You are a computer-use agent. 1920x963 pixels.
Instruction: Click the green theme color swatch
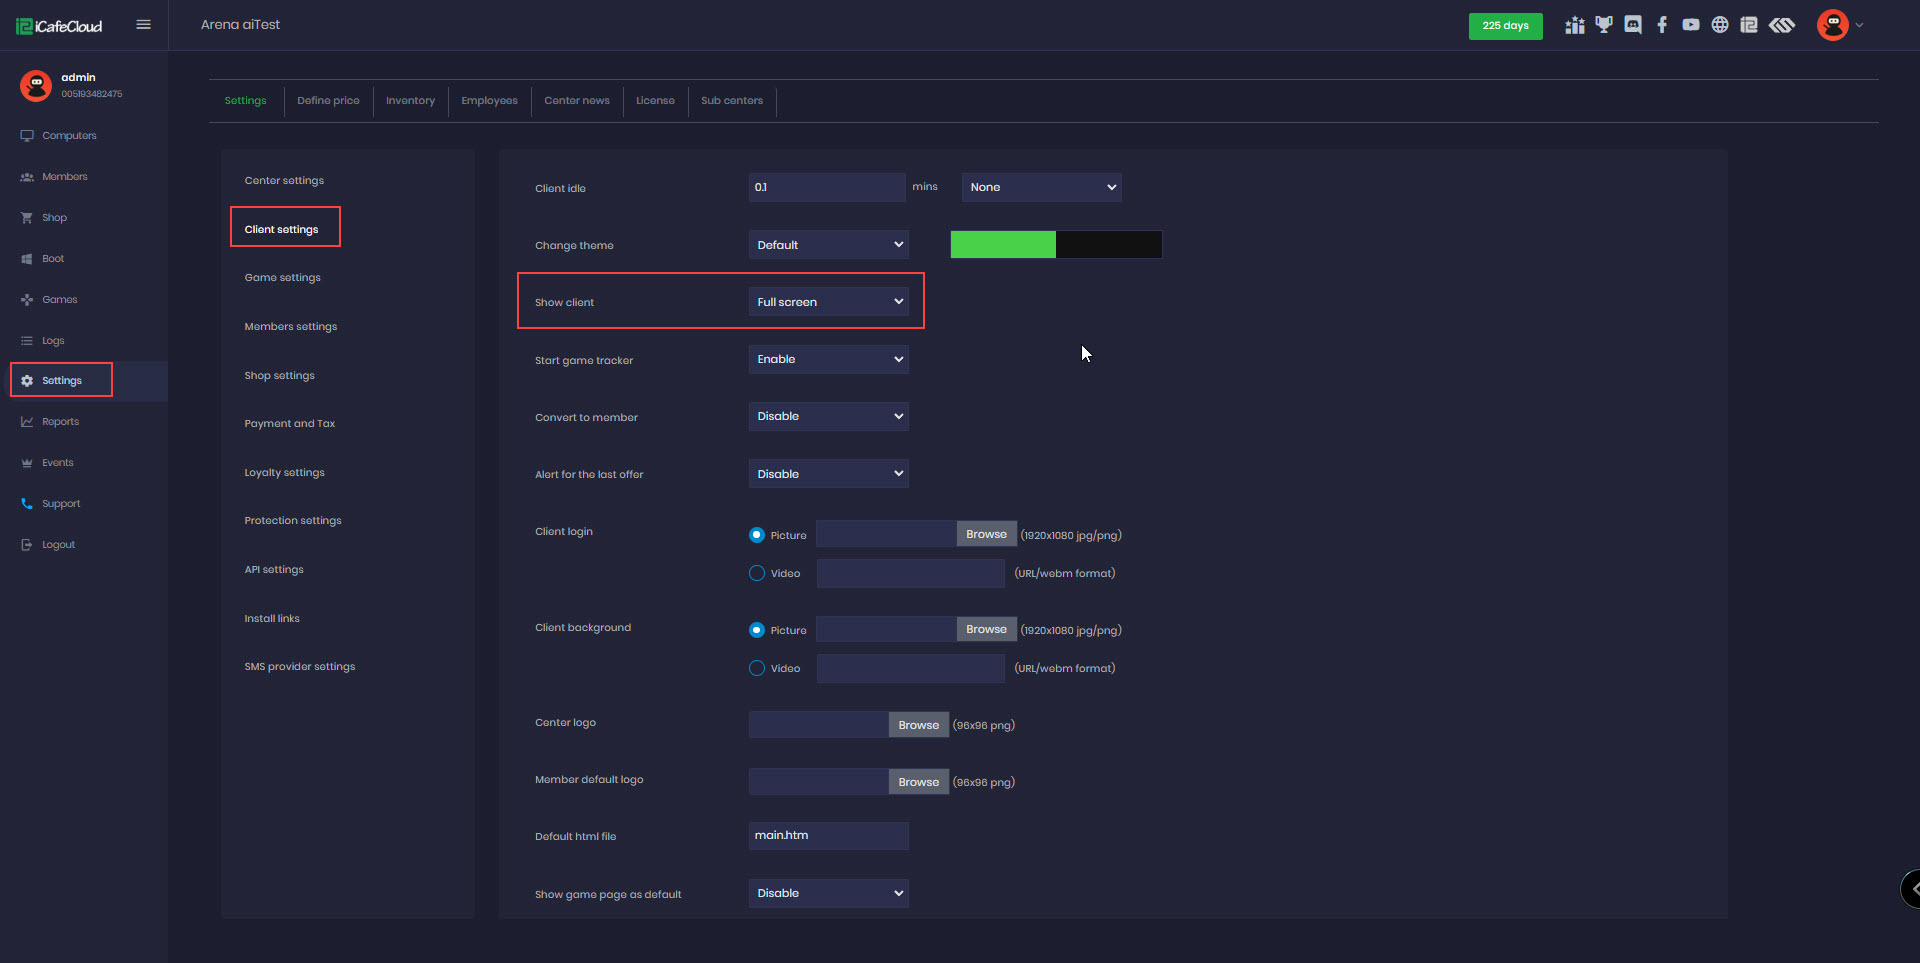tap(1002, 244)
